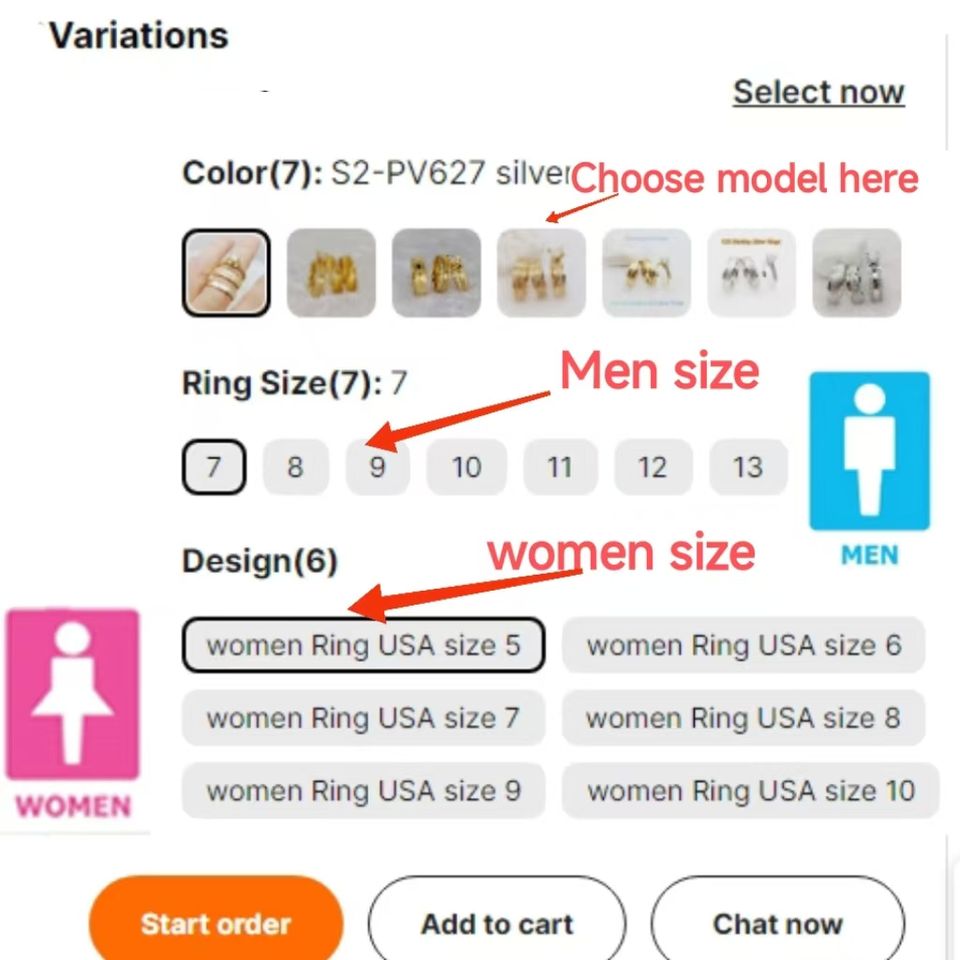
Task: Select ring size 8
Action: (296, 467)
